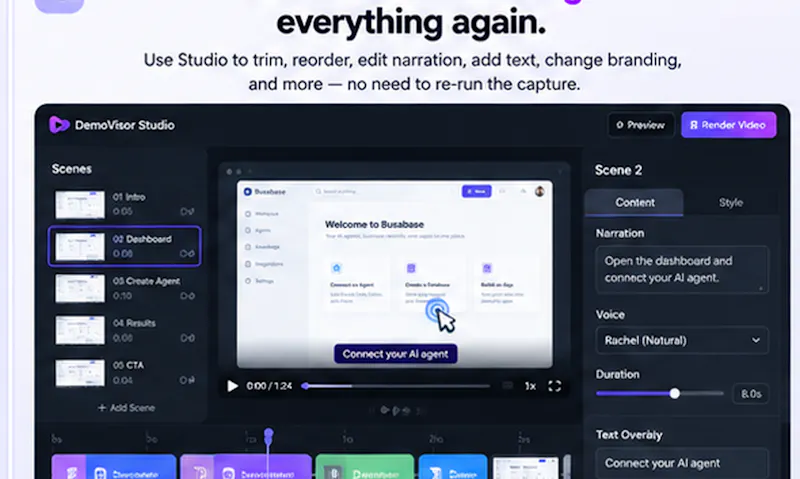Image resolution: width=800 pixels, height=479 pixels.
Task: Open Knowledge in Busabase sidebar
Action: [x=263, y=247]
